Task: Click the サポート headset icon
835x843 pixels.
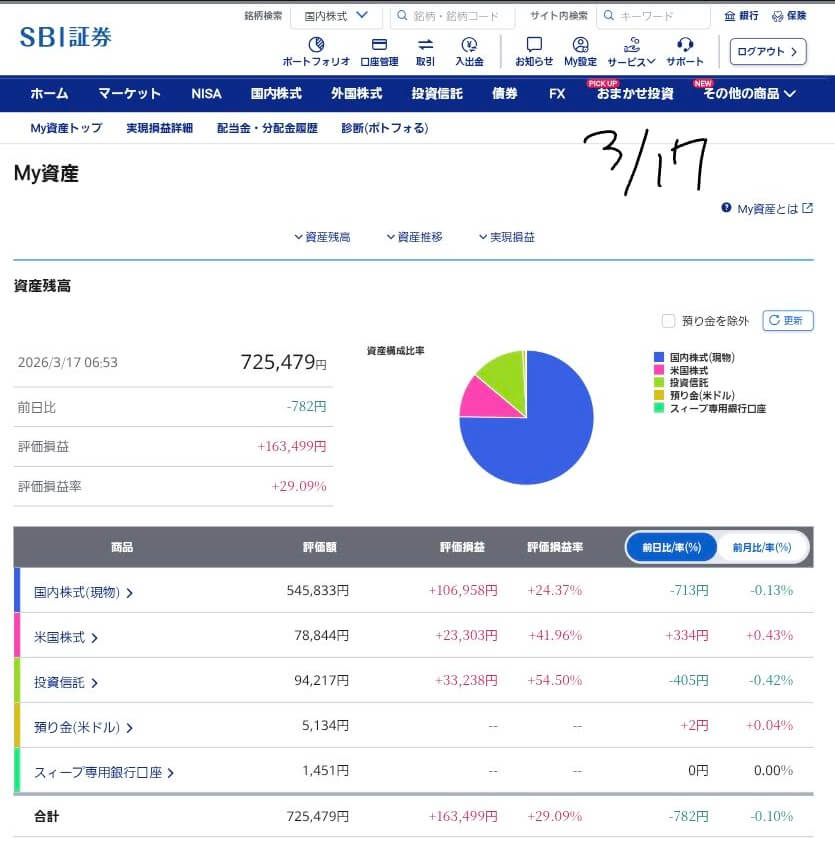Action: coord(685,45)
